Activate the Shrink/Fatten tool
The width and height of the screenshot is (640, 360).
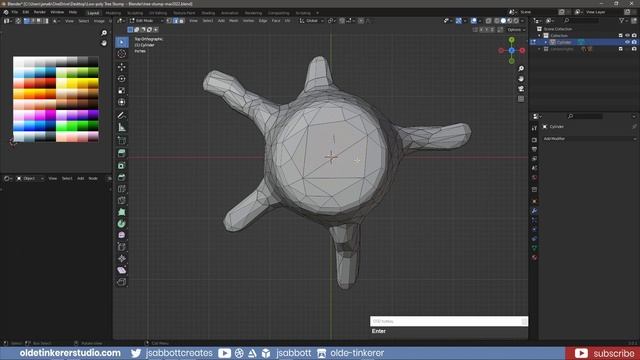pos(122,258)
